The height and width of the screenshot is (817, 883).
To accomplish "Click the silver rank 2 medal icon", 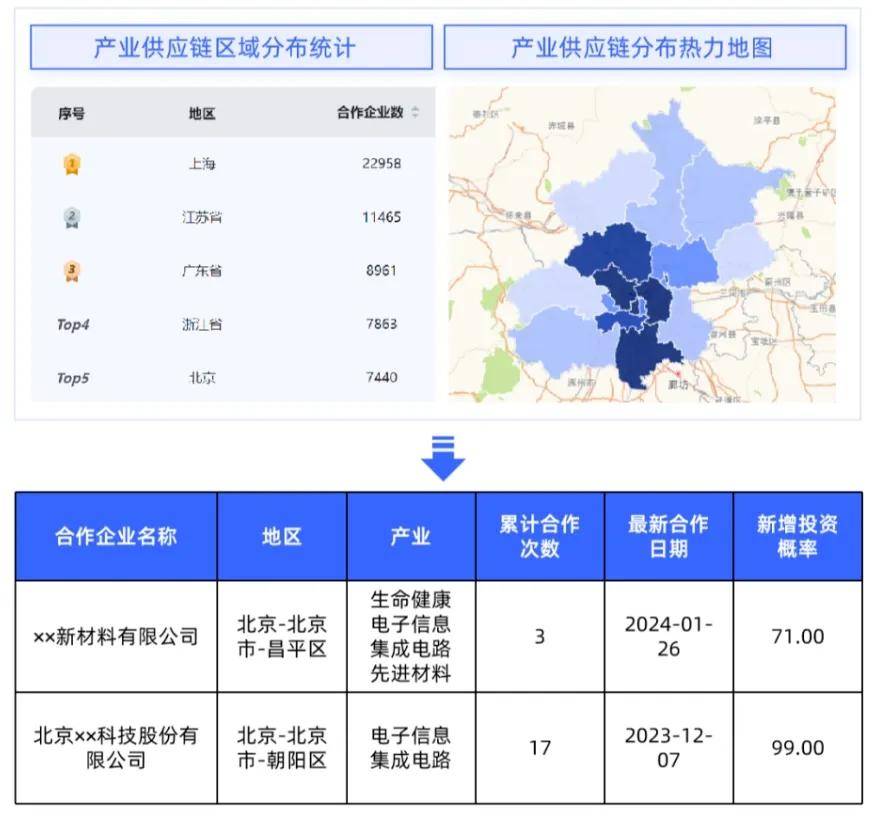I will point(72,218).
